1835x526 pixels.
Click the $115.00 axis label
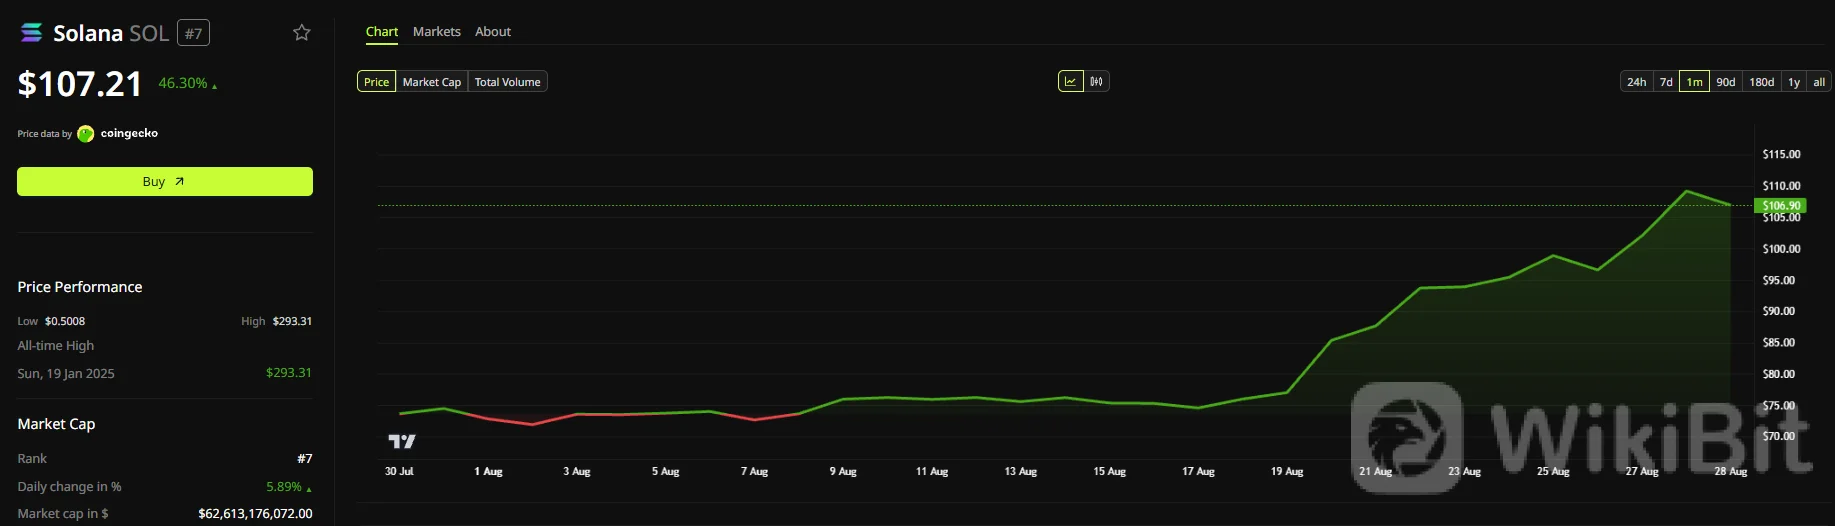coord(1781,154)
